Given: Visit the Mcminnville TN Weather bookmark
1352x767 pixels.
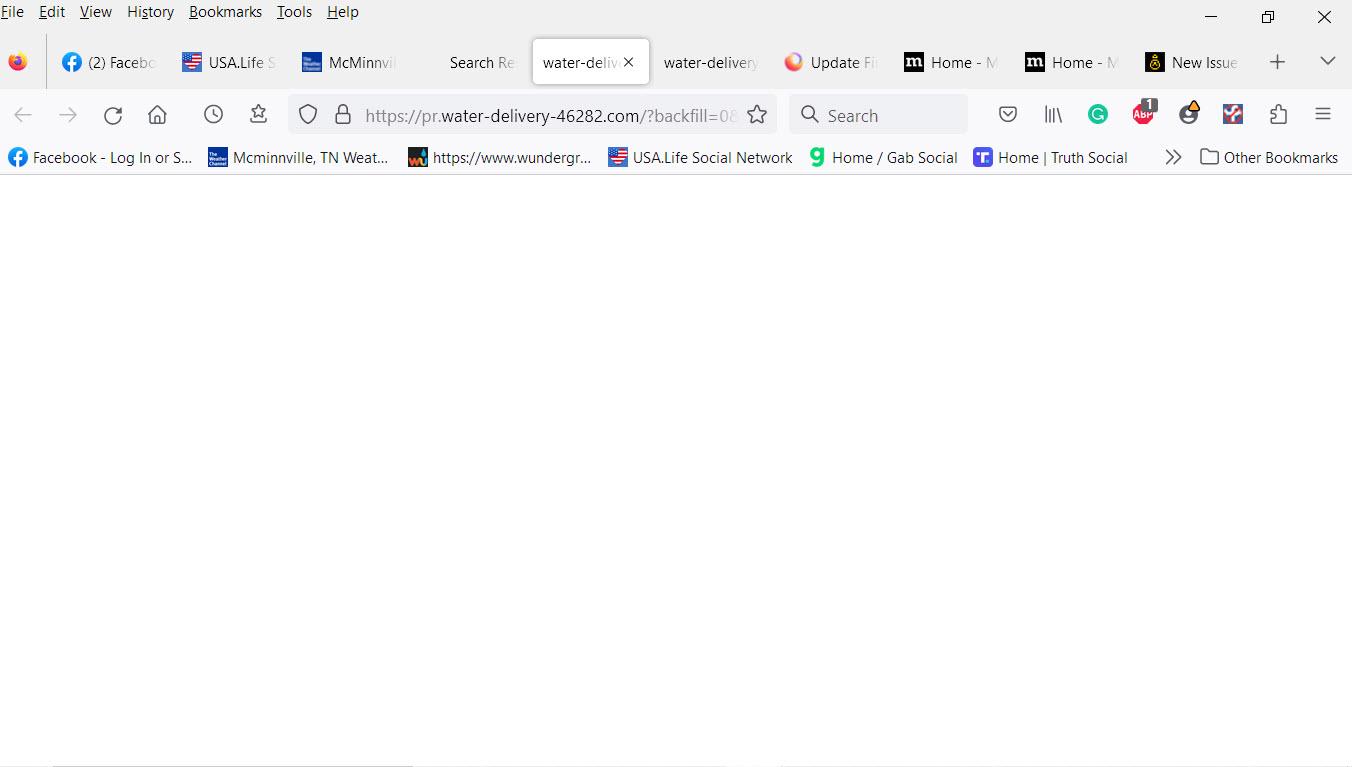Looking at the screenshot, I should coord(298,156).
